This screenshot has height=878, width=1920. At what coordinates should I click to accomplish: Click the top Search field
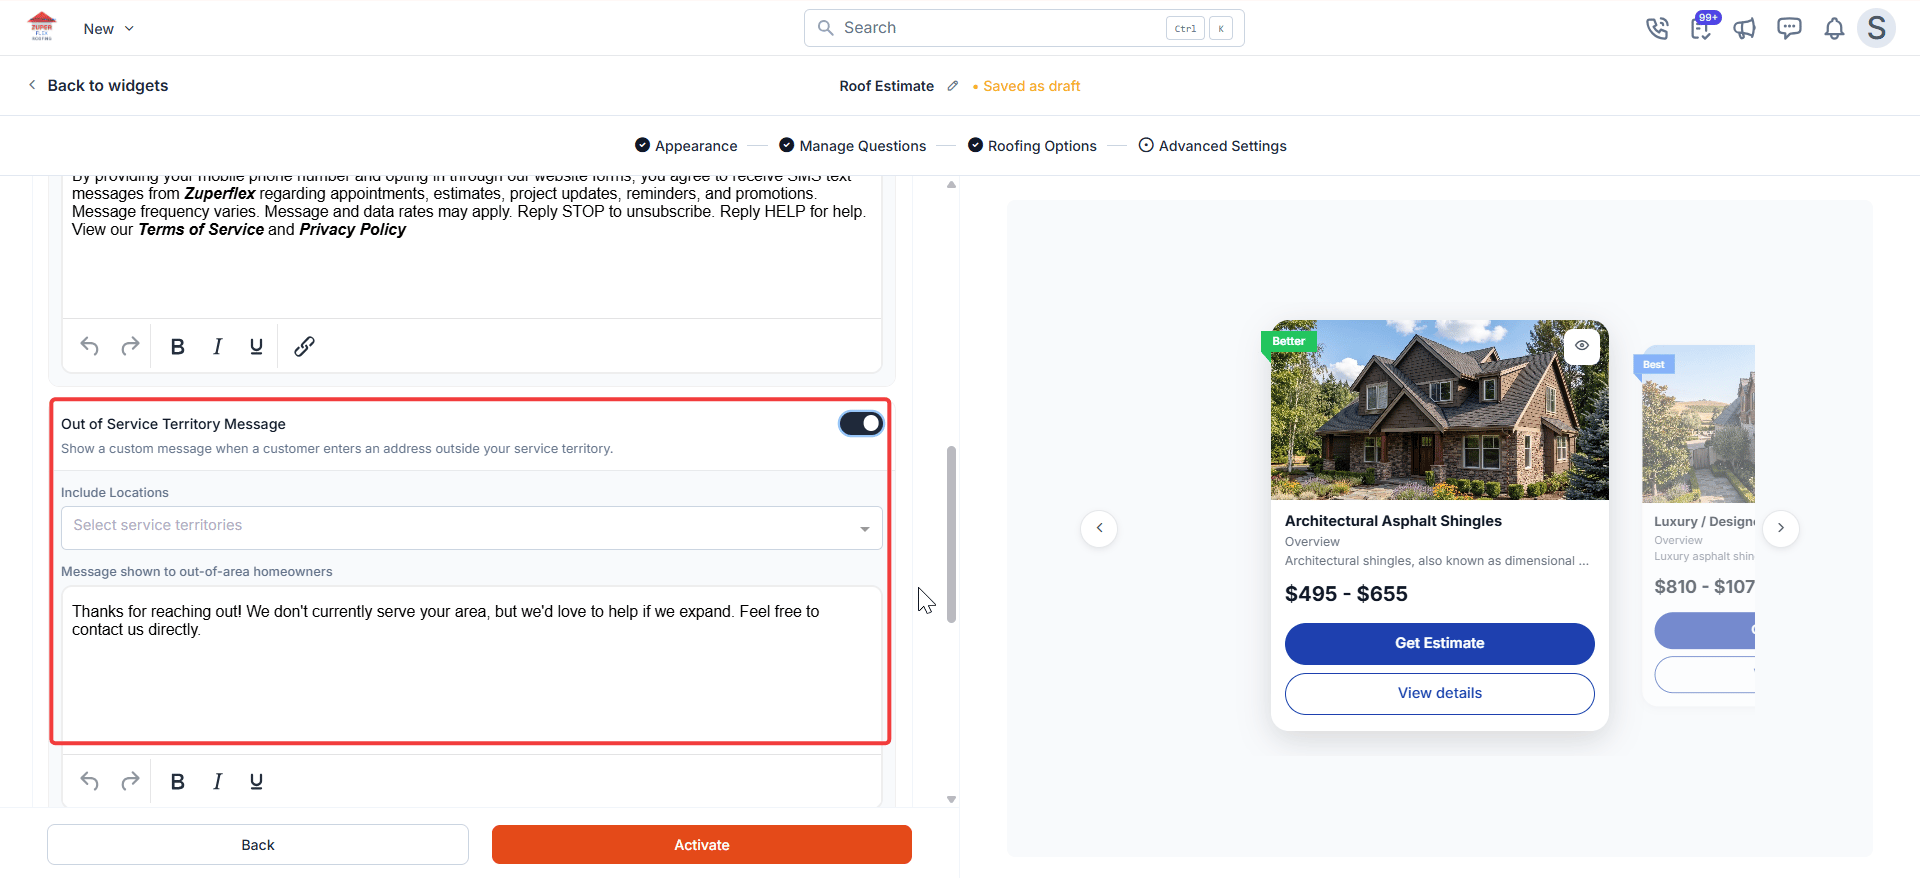pyautogui.click(x=1024, y=28)
